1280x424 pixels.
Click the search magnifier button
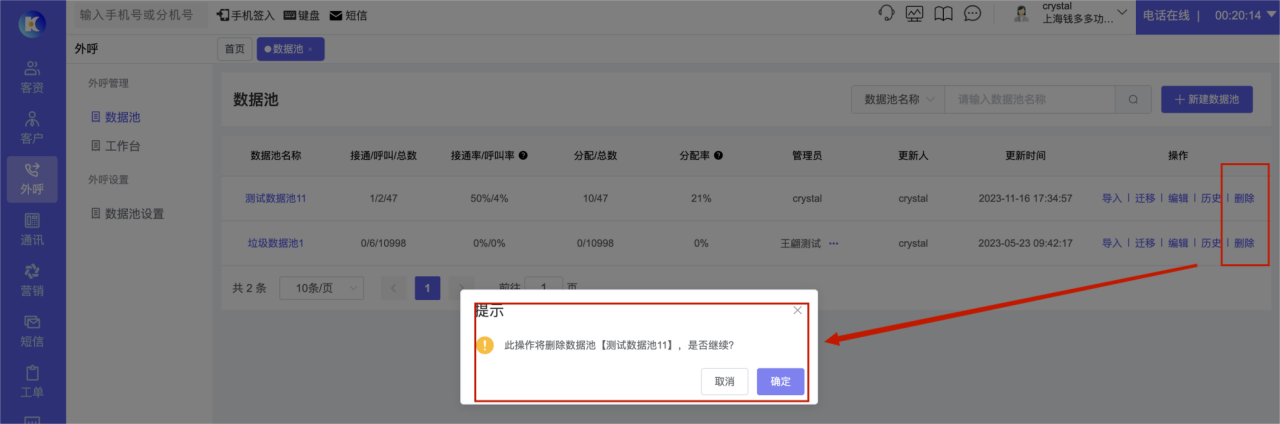(x=1133, y=100)
